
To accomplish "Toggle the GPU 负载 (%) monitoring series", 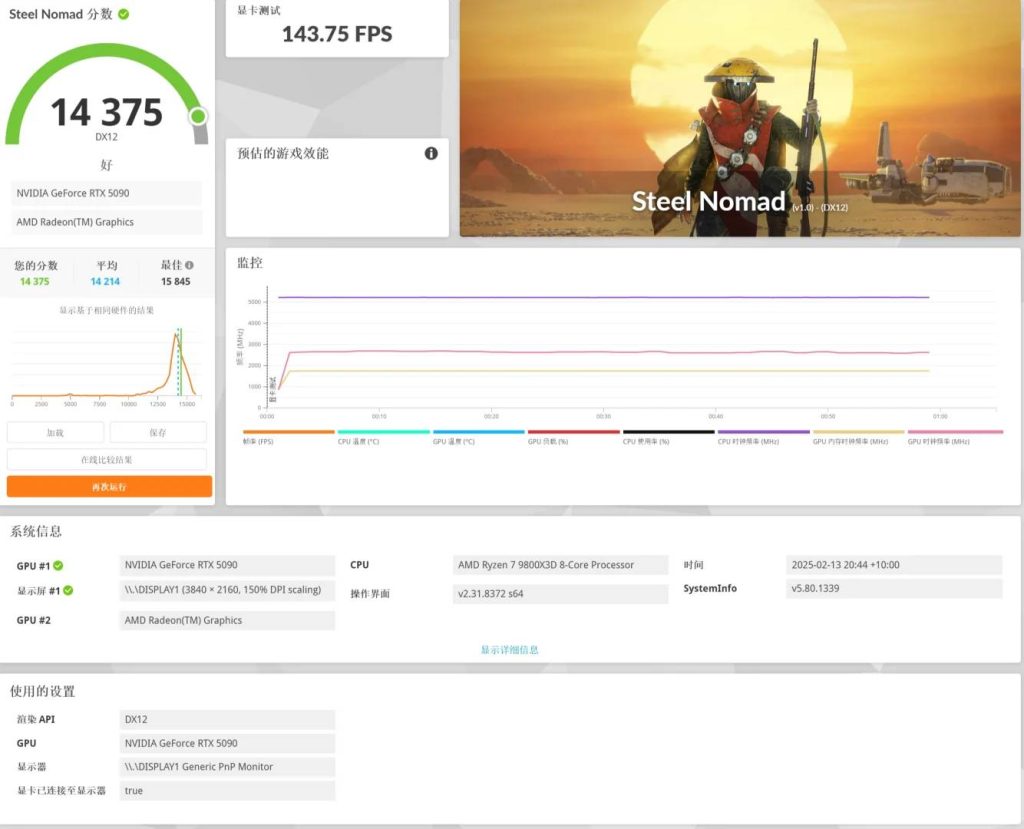I will coord(574,430).
